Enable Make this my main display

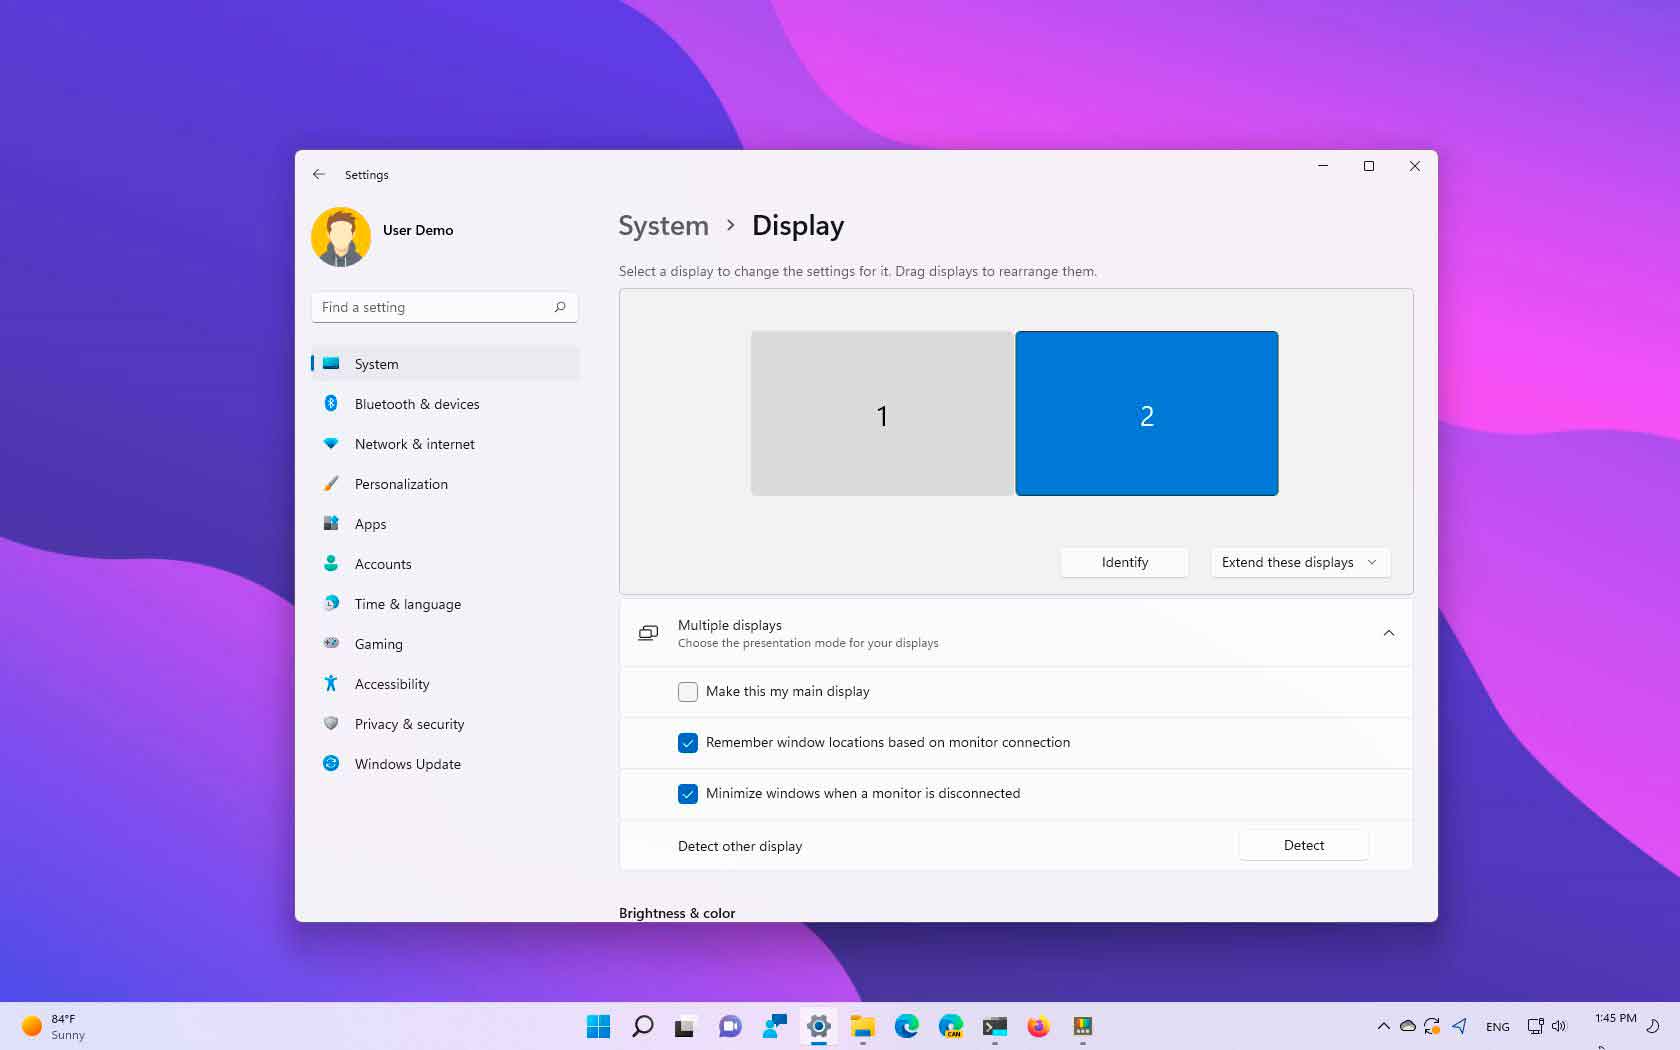coord(687,691)
